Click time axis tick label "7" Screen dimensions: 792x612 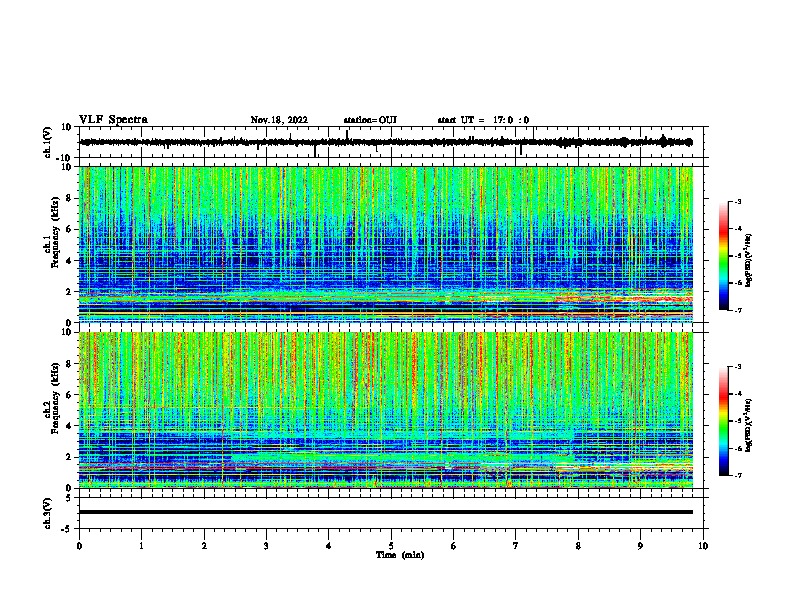pos(516,546)
